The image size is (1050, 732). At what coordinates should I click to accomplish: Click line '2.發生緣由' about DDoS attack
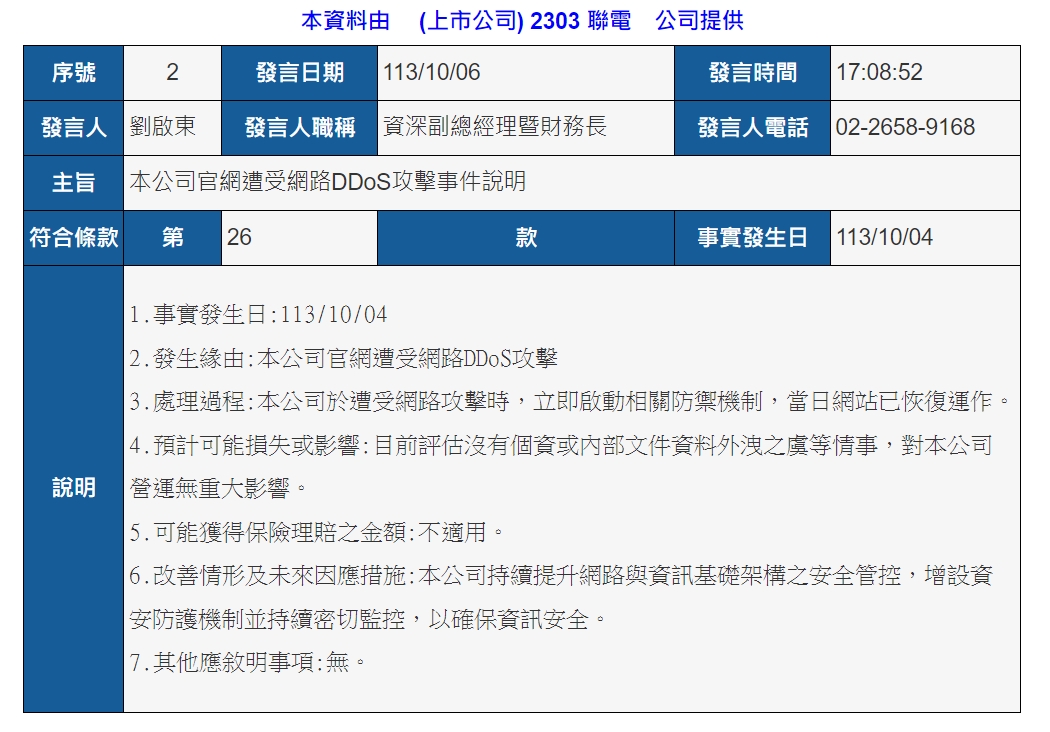[x=344, y=358]
